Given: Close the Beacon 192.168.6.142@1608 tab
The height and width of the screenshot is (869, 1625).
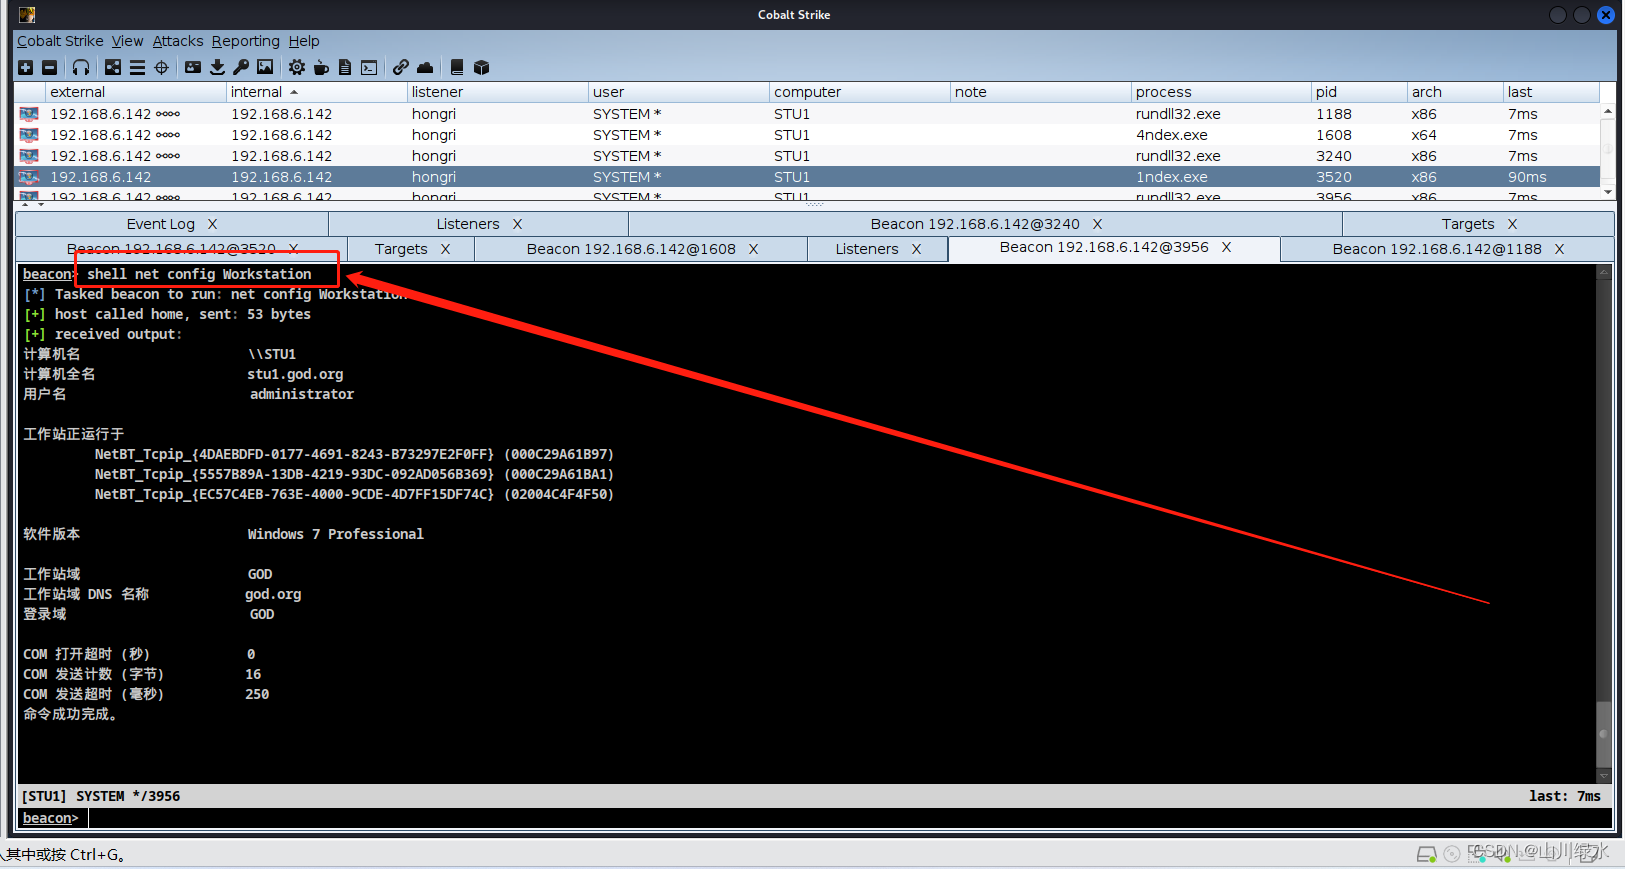Looking at the screenshot, I should point(753,249).
